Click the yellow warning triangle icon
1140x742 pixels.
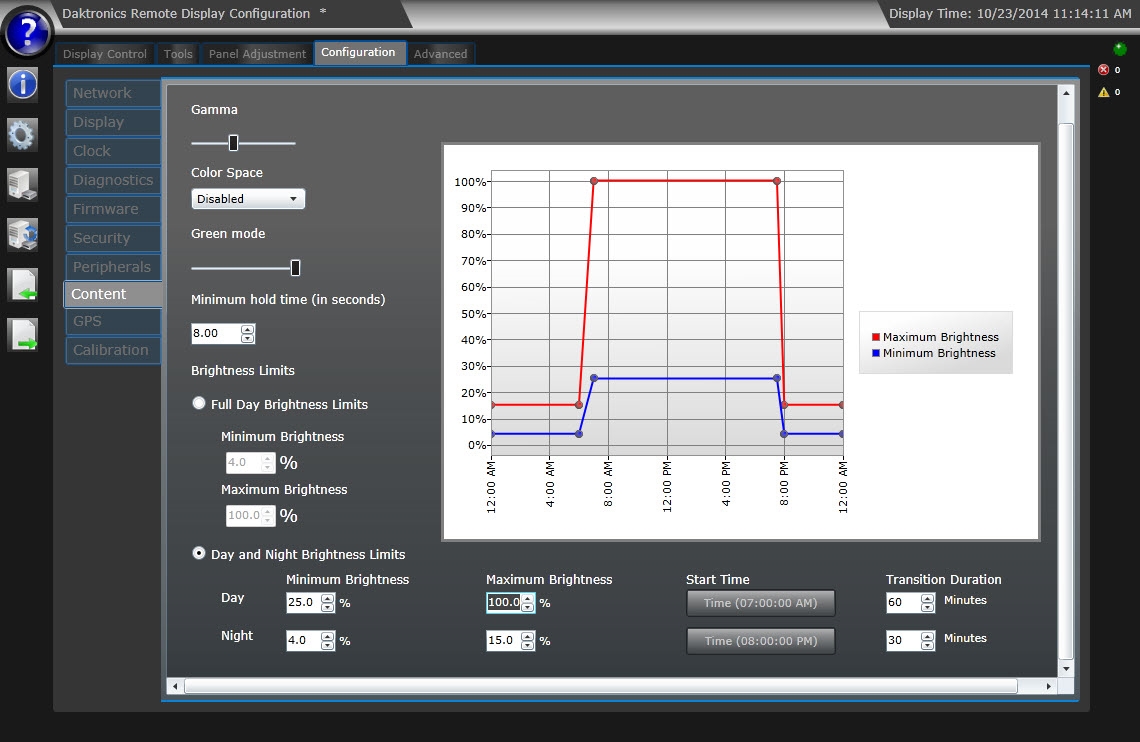[x=1104, y=92]
